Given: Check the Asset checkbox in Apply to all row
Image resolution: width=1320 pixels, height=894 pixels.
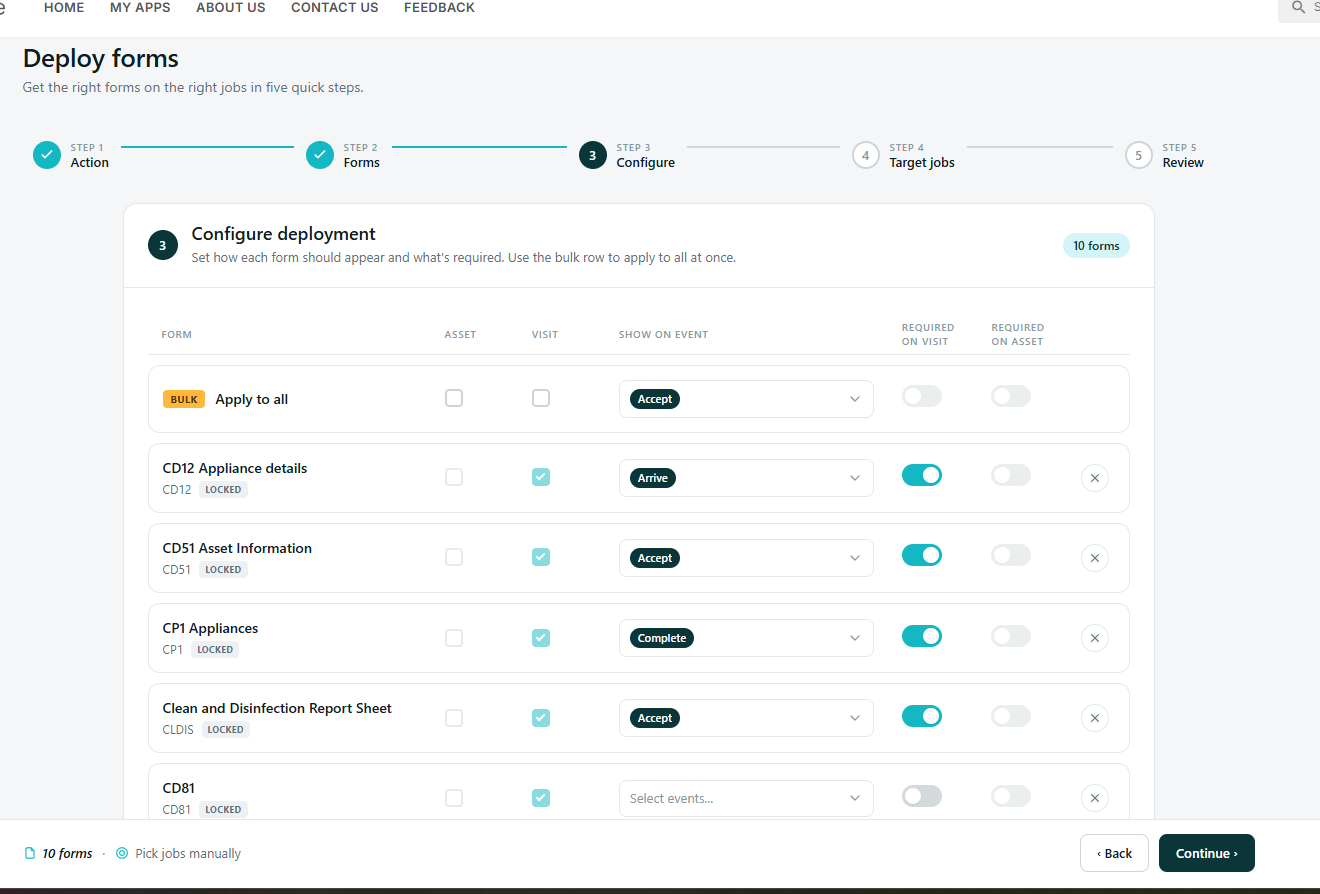Looking at the screenshot, I should coord(454,398).
